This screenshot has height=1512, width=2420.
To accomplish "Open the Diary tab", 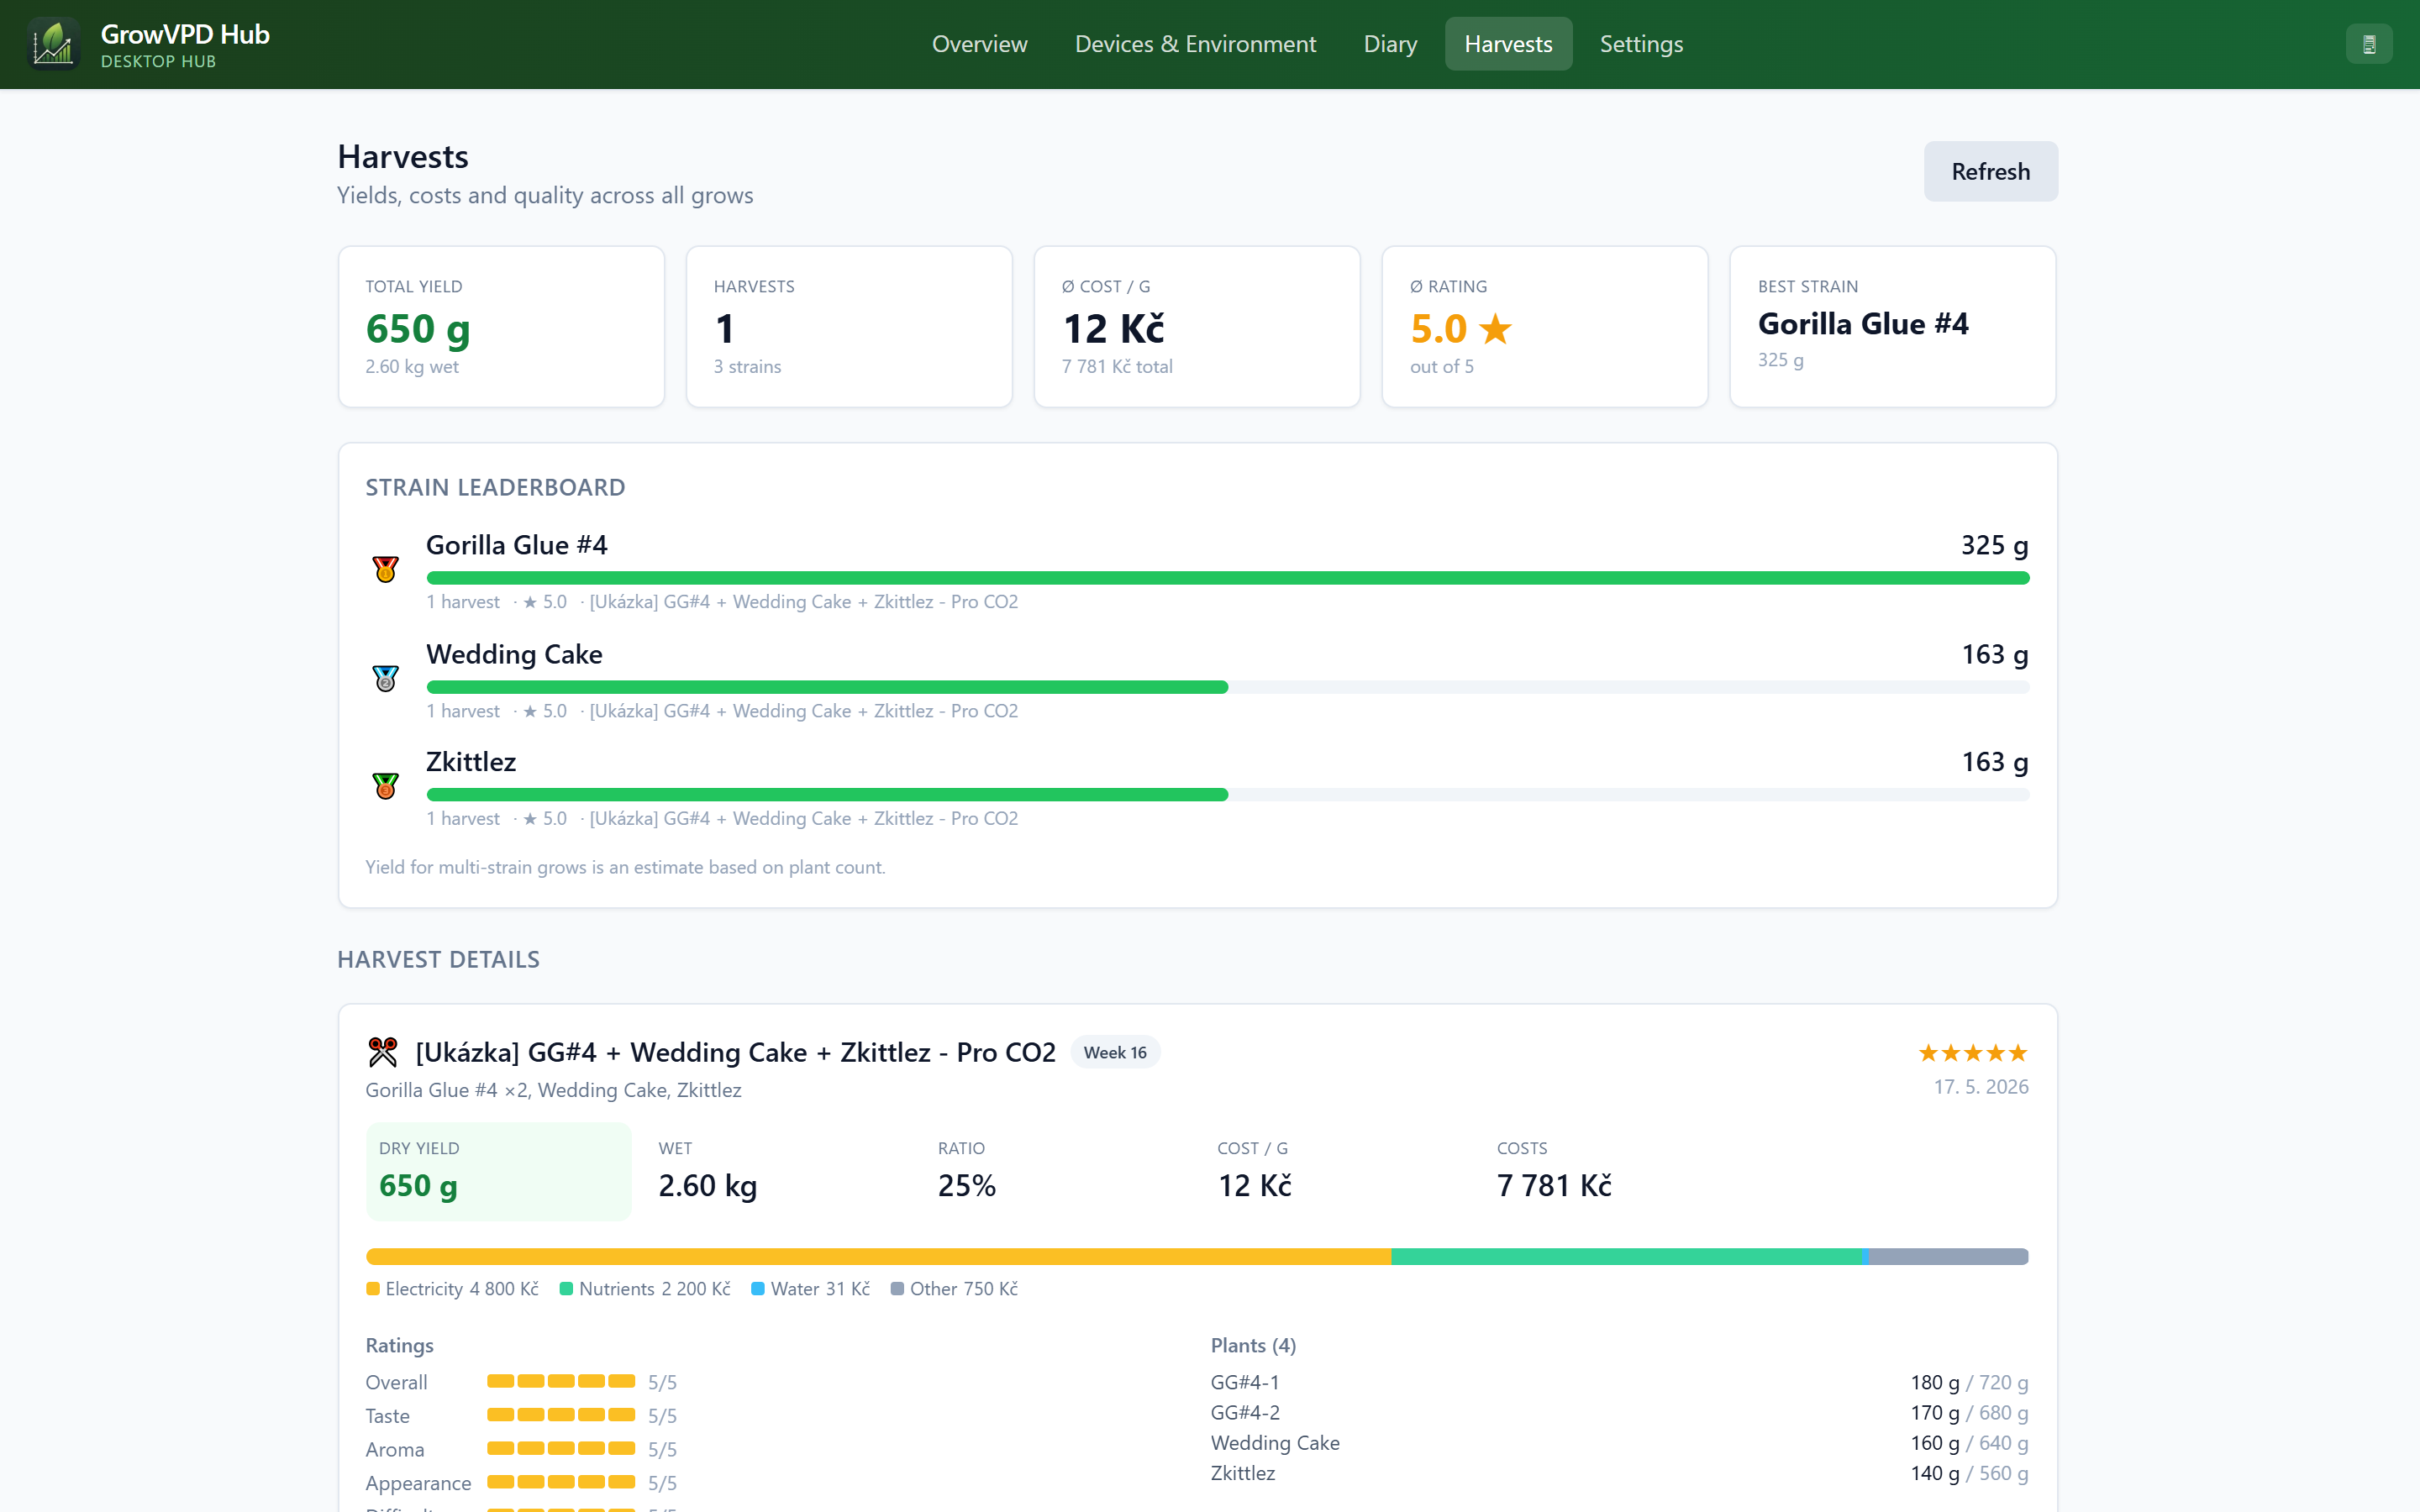I will pos(1390,44).
